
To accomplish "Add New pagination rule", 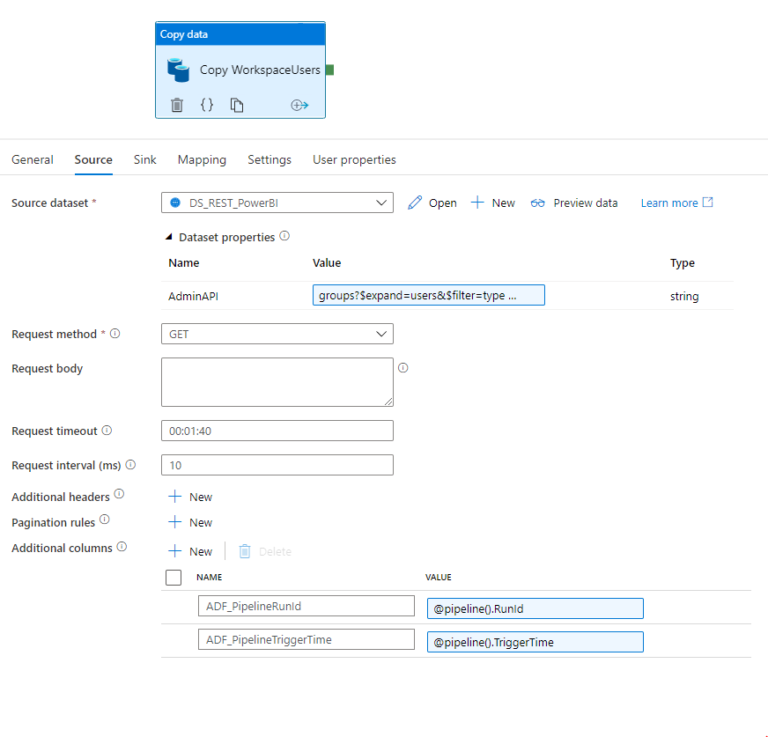I will pos(190,522).
